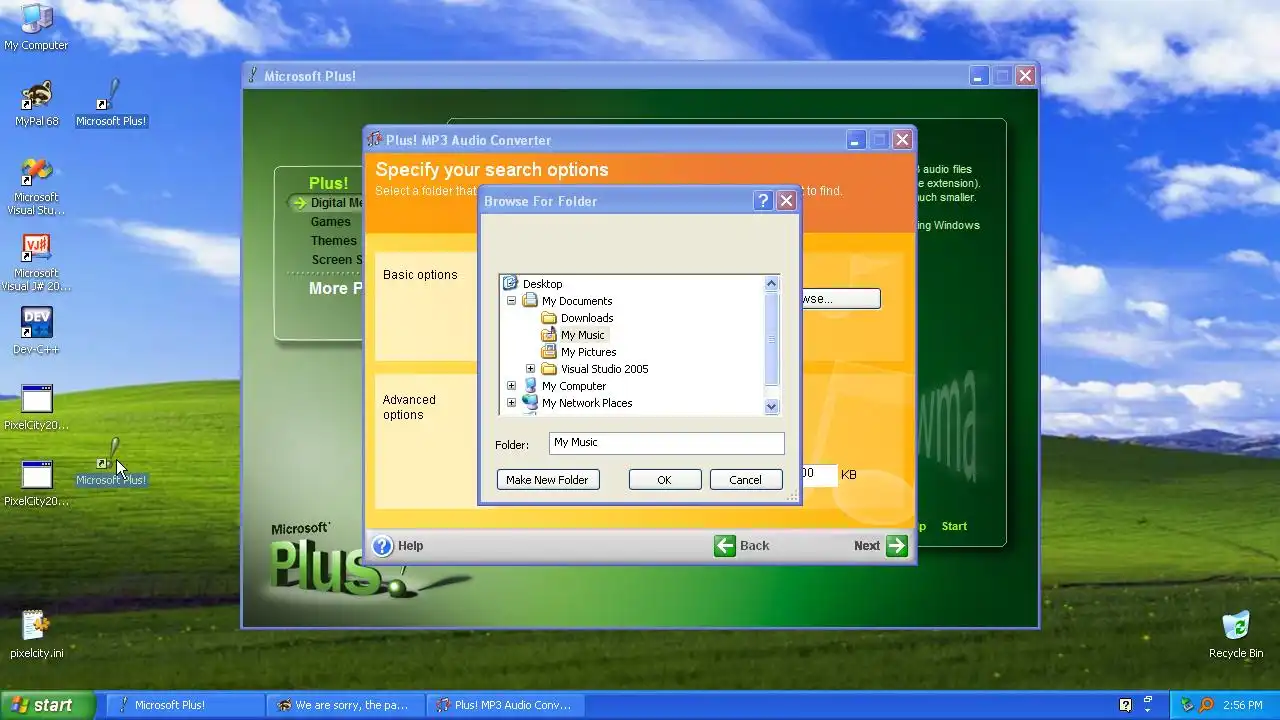
Task: Click the Downloads folder icon in tree
Action: [549, 318]
